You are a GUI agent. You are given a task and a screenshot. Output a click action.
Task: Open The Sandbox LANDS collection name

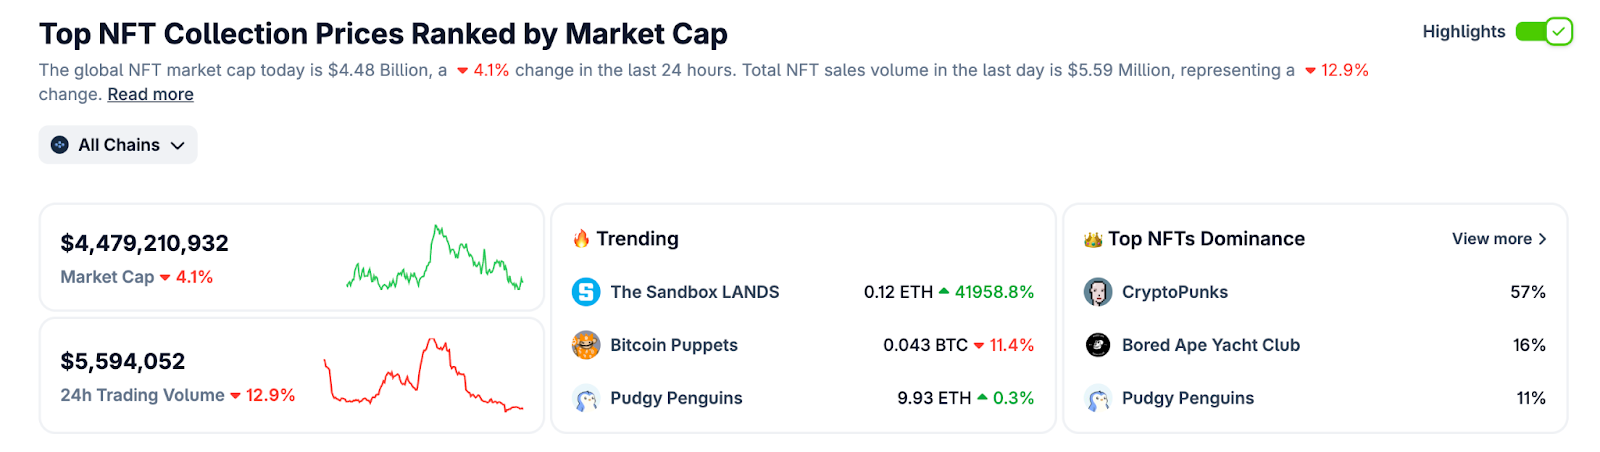[695, 292]
